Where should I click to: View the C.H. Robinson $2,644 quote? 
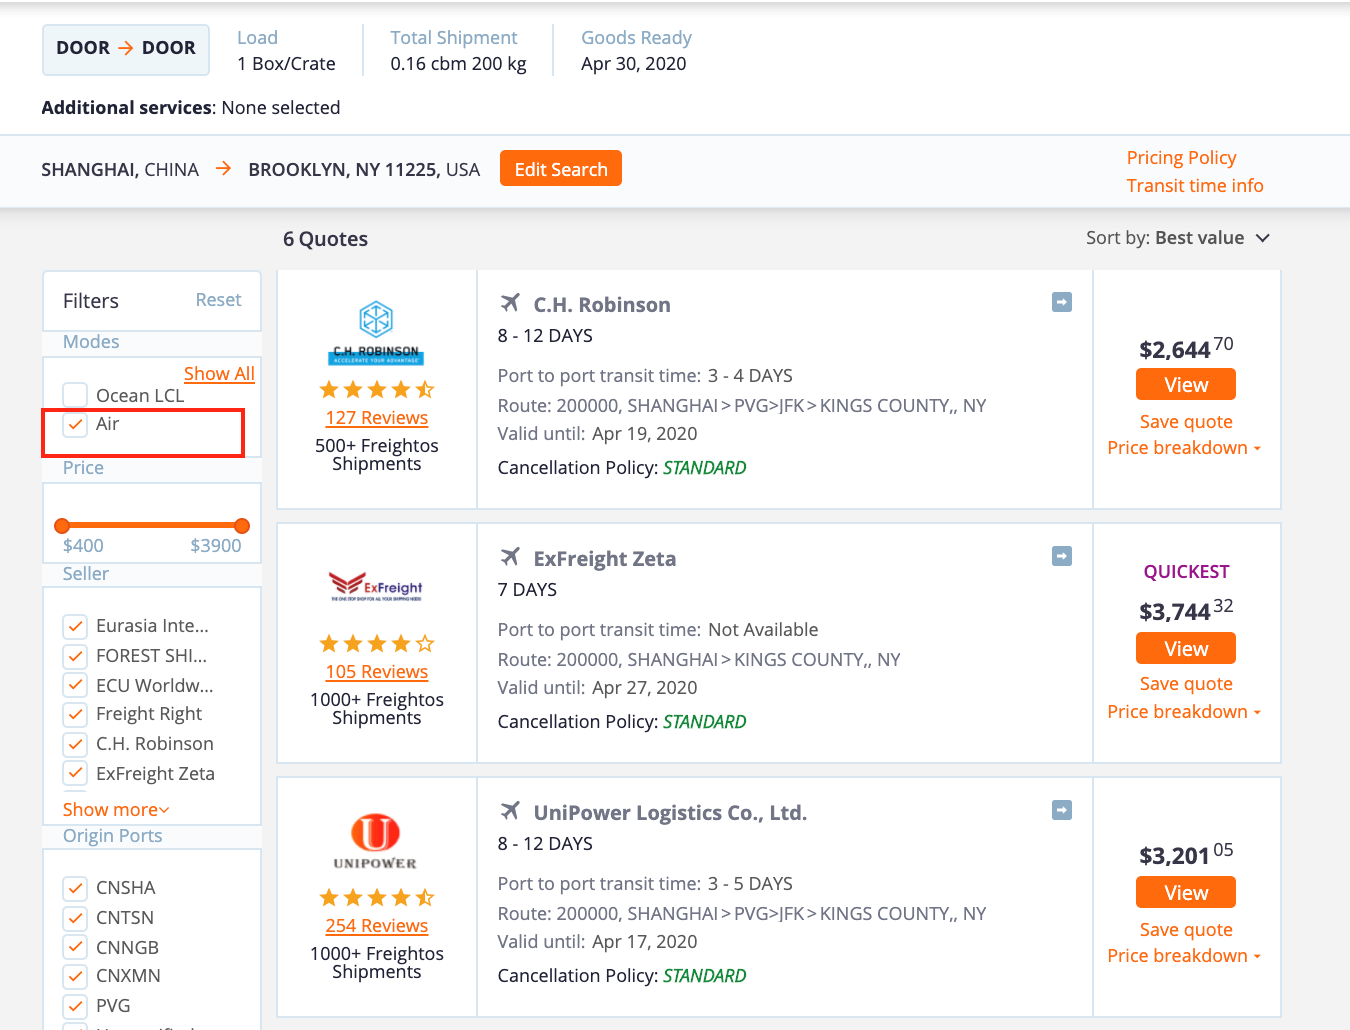pyautogui.click(x=1186, y=385)
